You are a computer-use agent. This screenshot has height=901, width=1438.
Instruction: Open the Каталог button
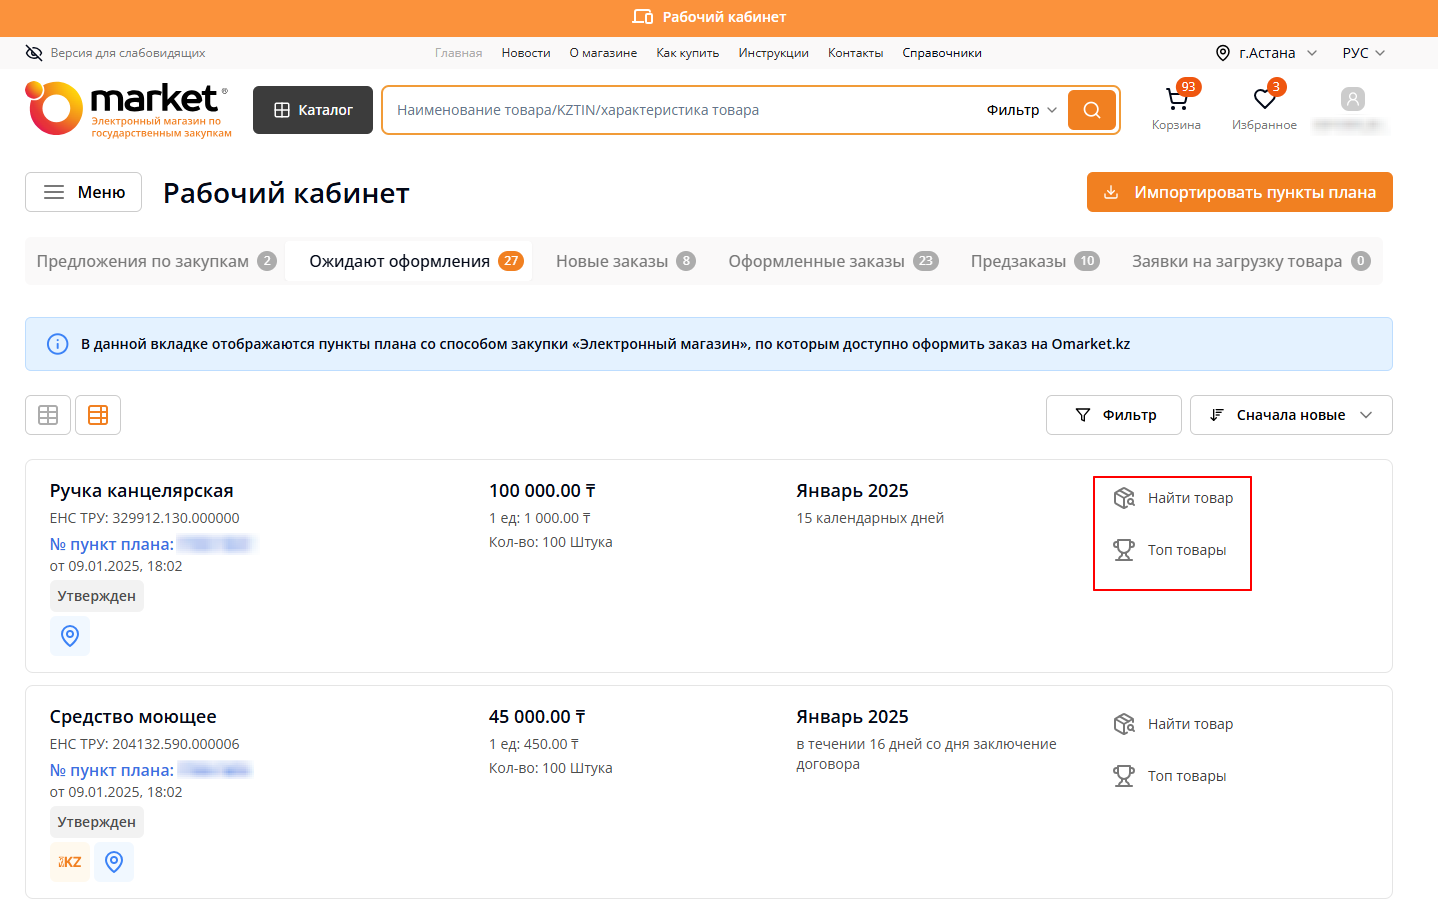point(313,110)
